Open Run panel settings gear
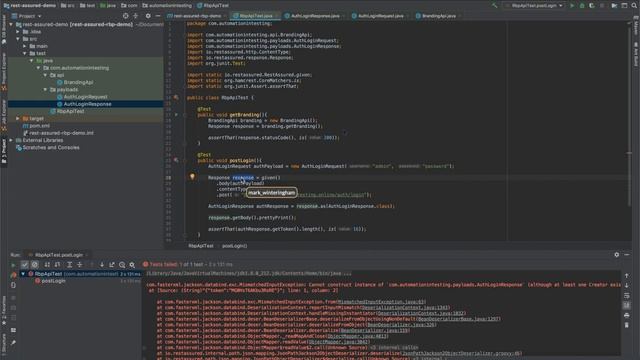This screenshot has height=360, width=640. [x=616, y=255]
